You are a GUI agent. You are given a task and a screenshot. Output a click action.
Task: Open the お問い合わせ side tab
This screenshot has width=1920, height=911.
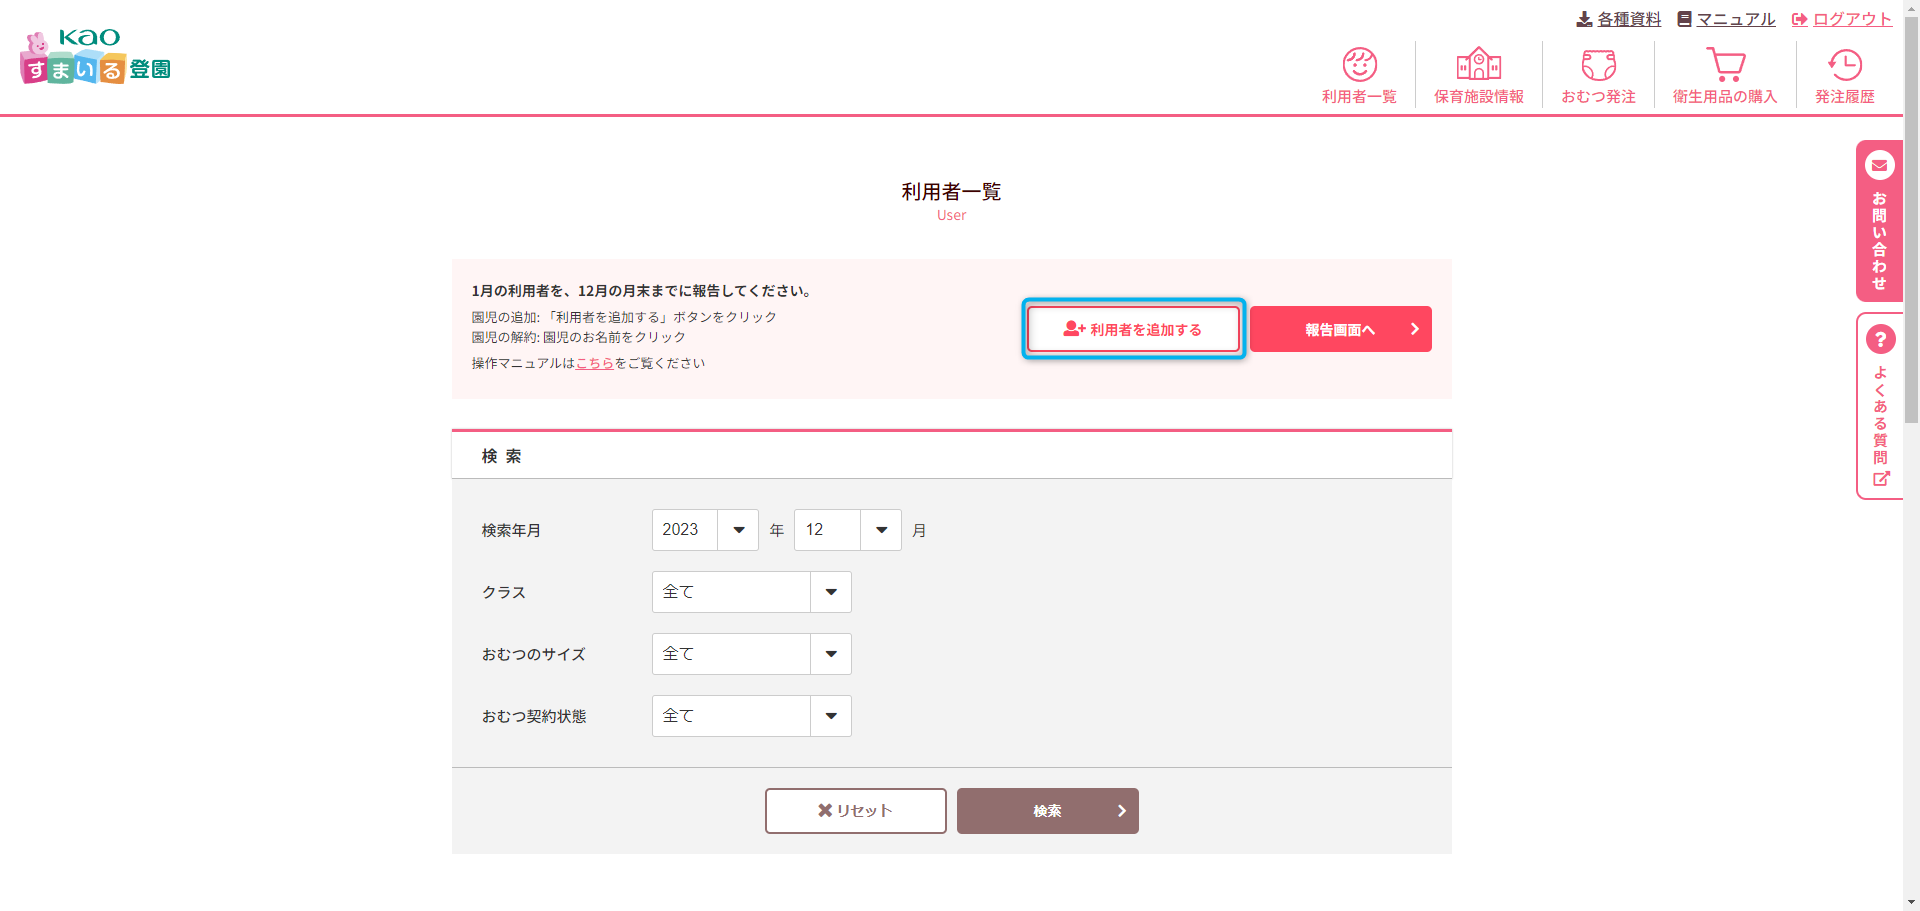[1880, 221]
